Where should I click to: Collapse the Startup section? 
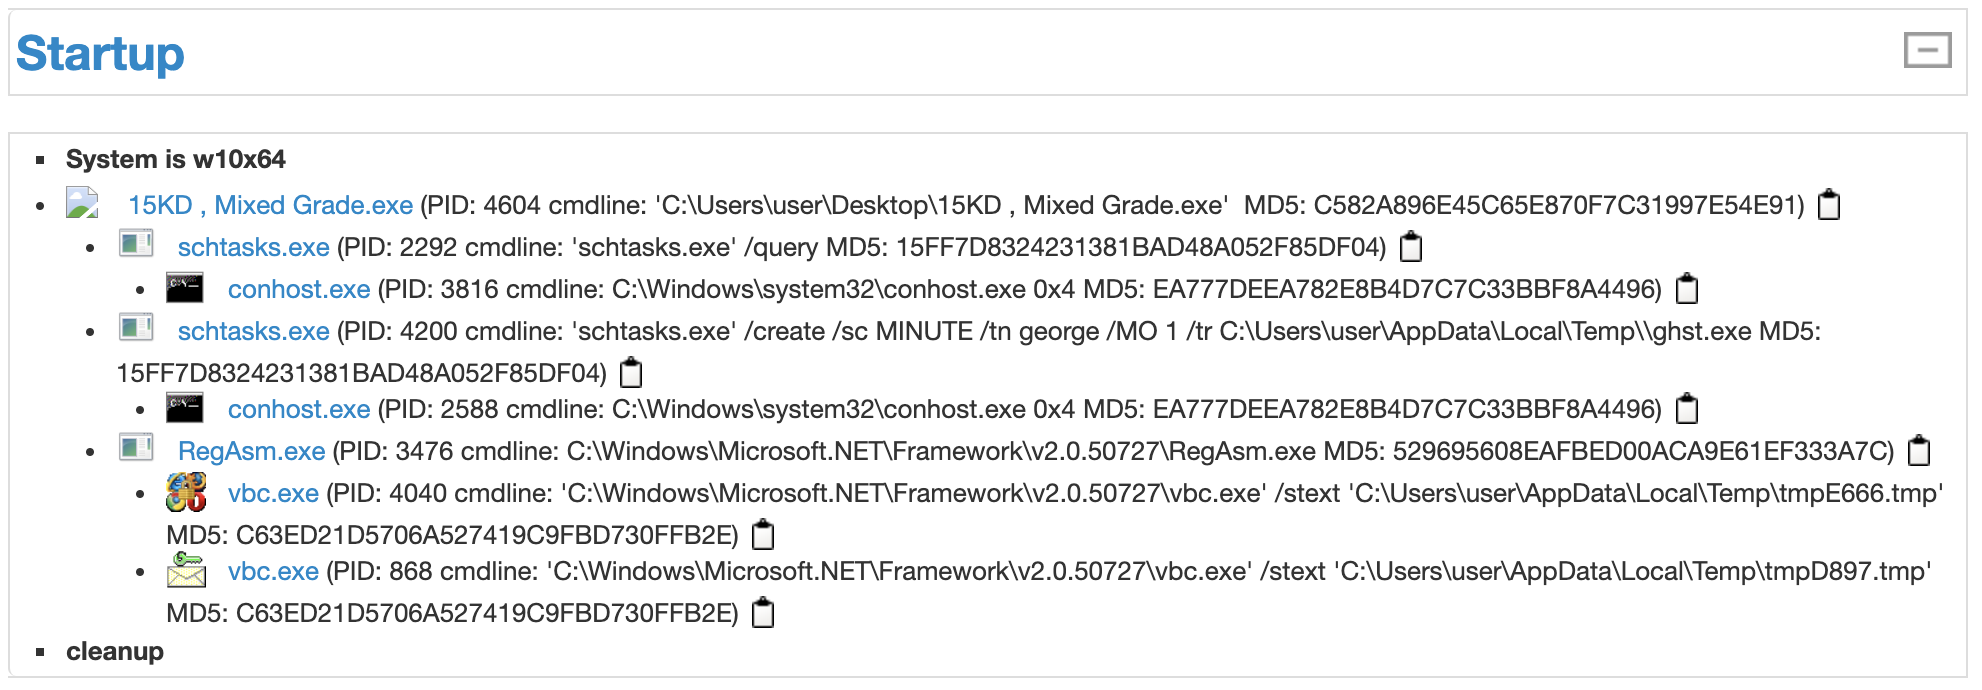pos(1927,50)
